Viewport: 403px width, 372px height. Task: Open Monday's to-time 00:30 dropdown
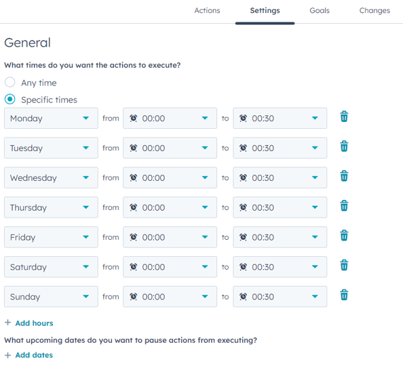coord(280,118)
